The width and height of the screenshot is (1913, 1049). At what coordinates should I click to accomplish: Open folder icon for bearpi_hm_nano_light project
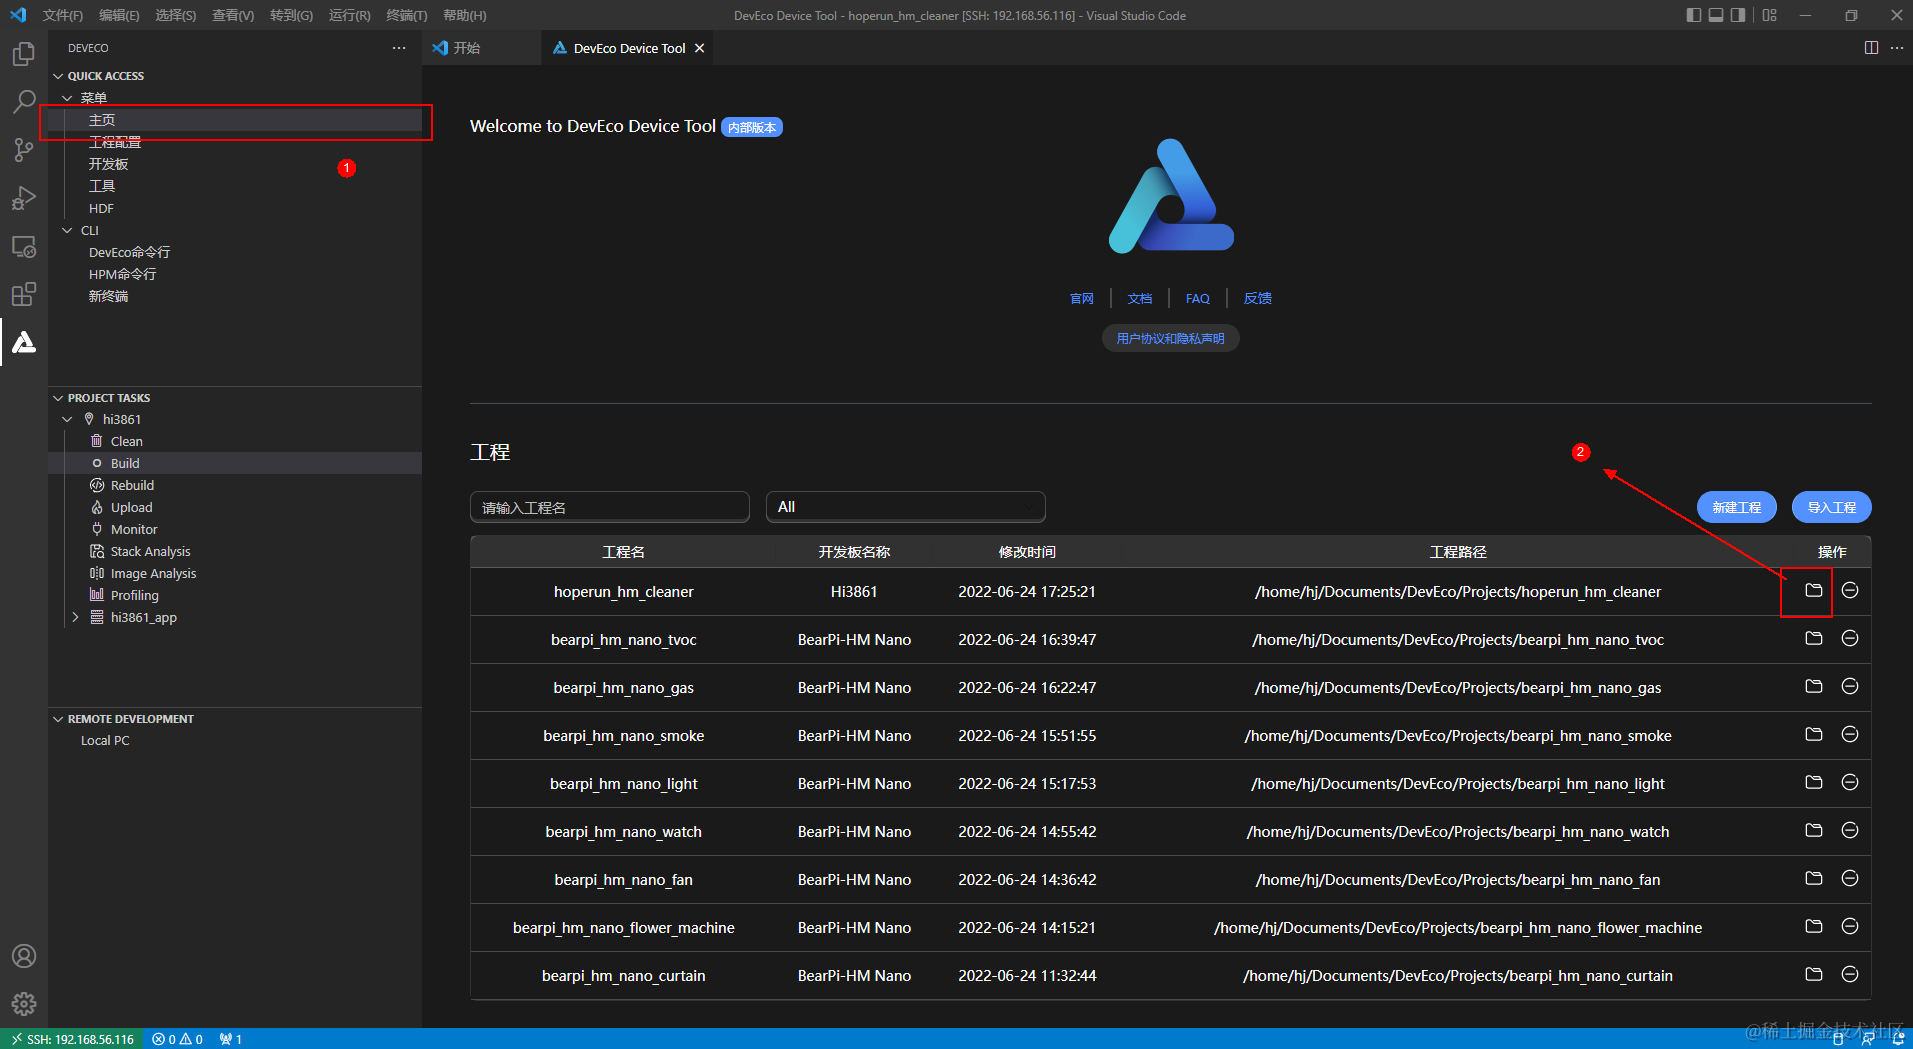click(x=1814, y=782)
